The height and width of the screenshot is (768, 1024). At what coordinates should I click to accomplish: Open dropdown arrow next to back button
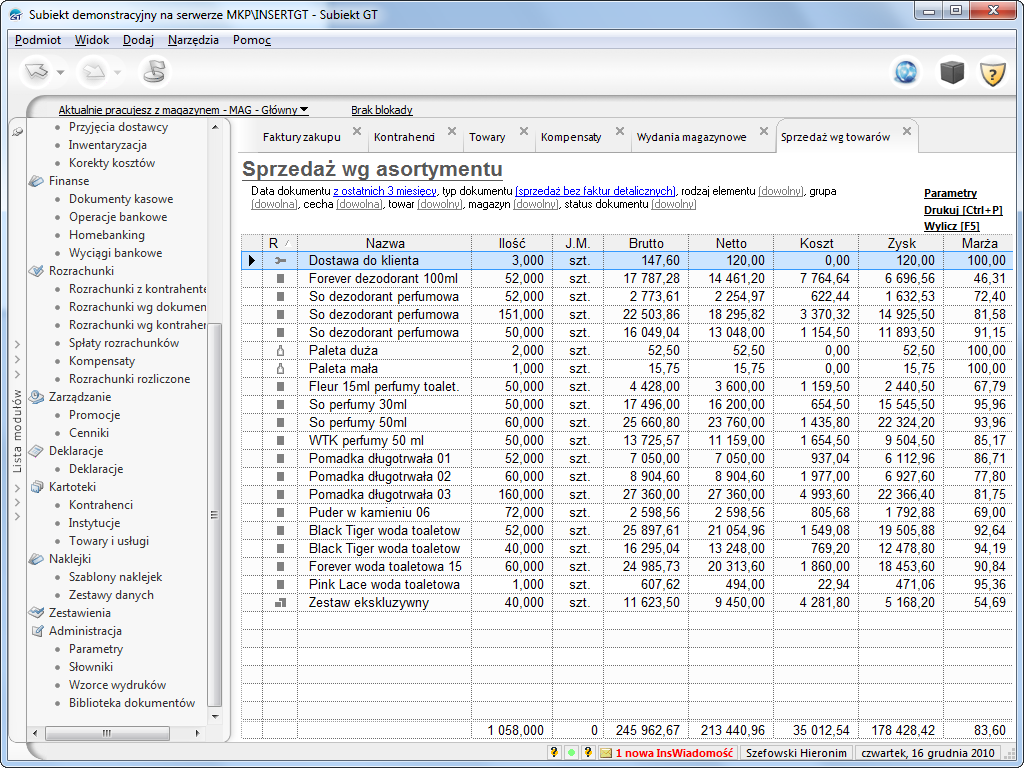(x=61, y=73)
